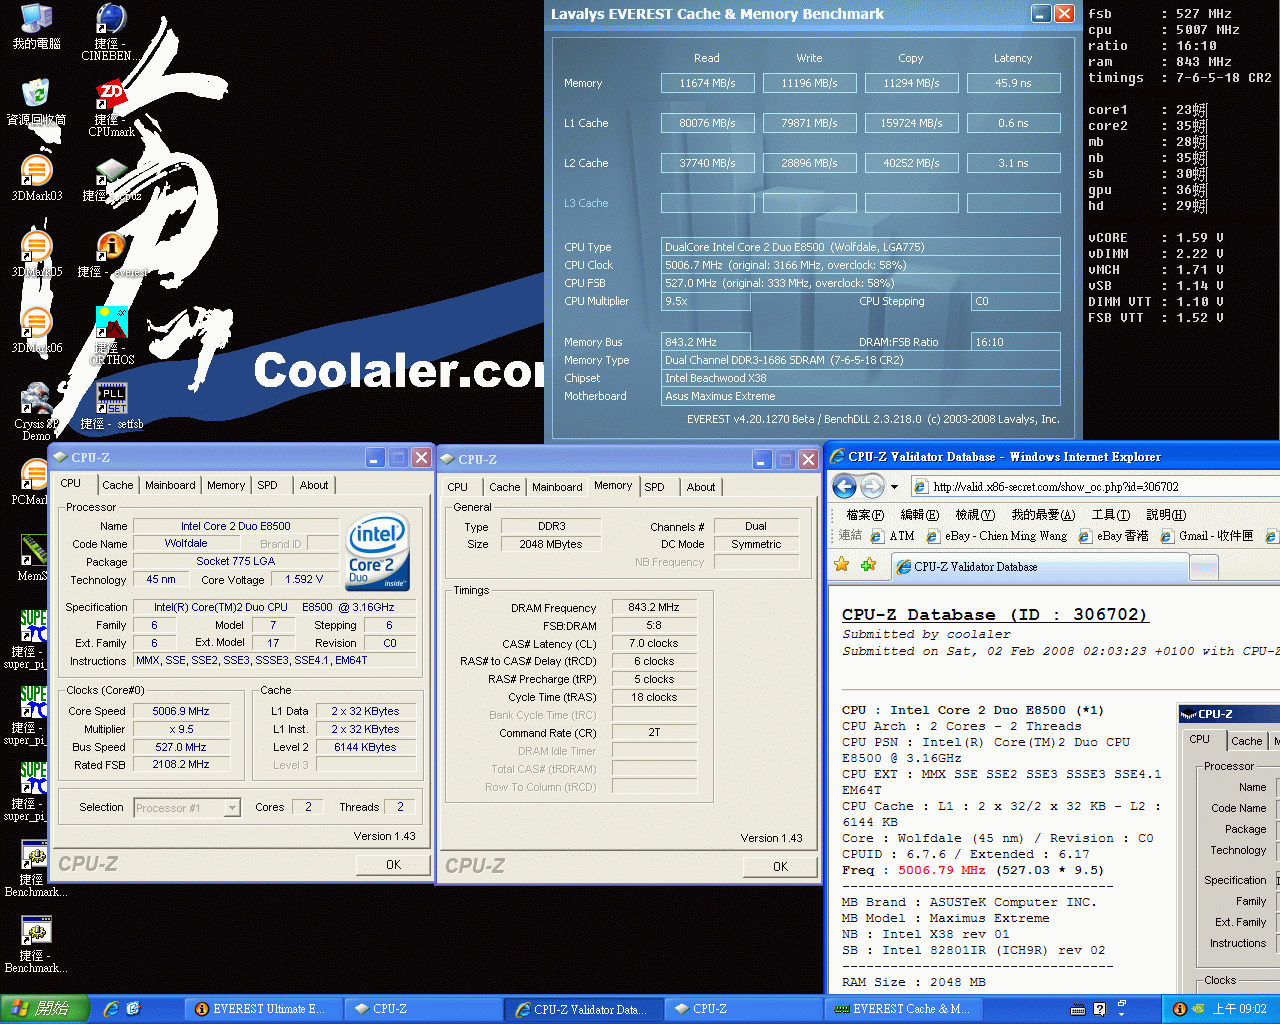This screenshot has height=1024, width=1280.
Task: Switch to Mainboard tab in CPU-Z processor window
Action: [x=170, y=485]
